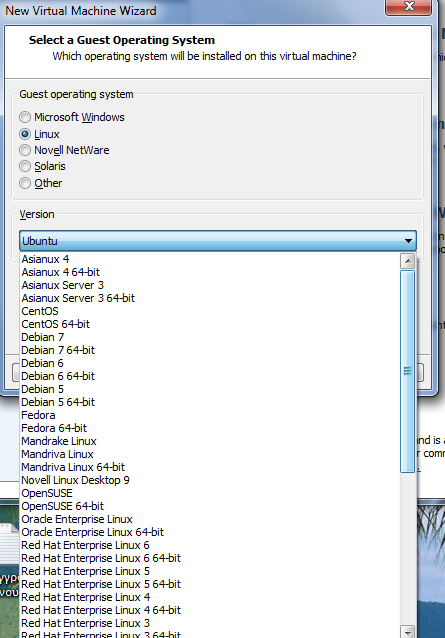Image resolution: width=445 pixels, height=638 pixels.
Task: Choose Red Hat Enterprise Linux 4
Action: (85, 597)
